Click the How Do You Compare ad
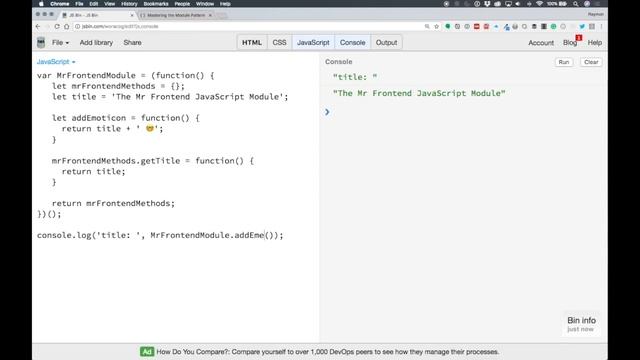Screen dimensions: 640x360 (320, 352)
